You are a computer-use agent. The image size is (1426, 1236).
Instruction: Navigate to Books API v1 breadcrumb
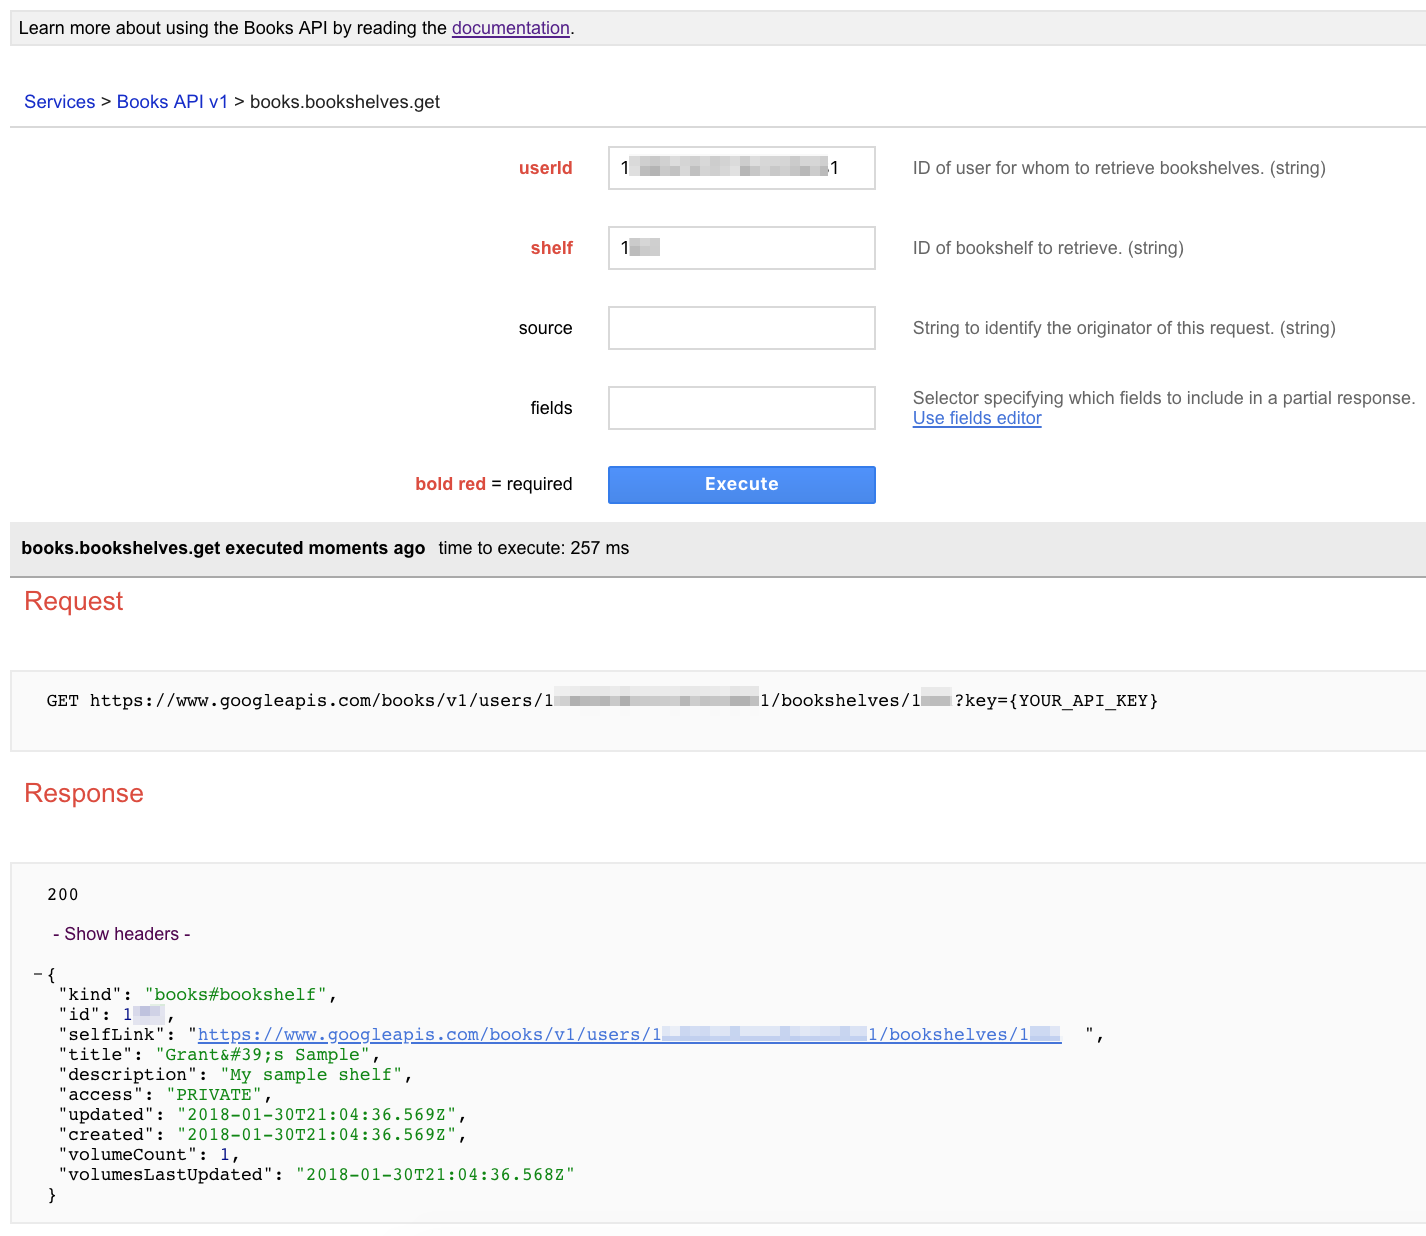point(172,102)
